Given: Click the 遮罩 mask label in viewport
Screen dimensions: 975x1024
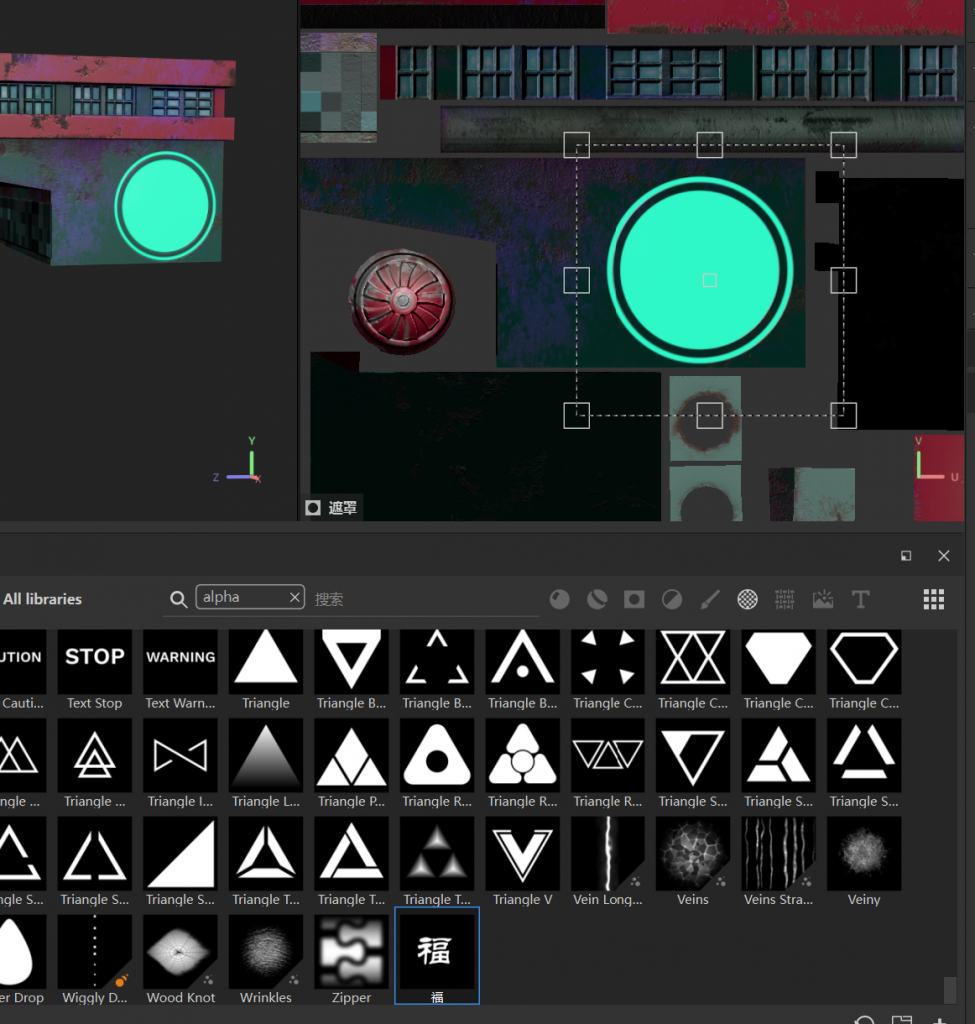Looking at the screenshot, I should (332, 508).
